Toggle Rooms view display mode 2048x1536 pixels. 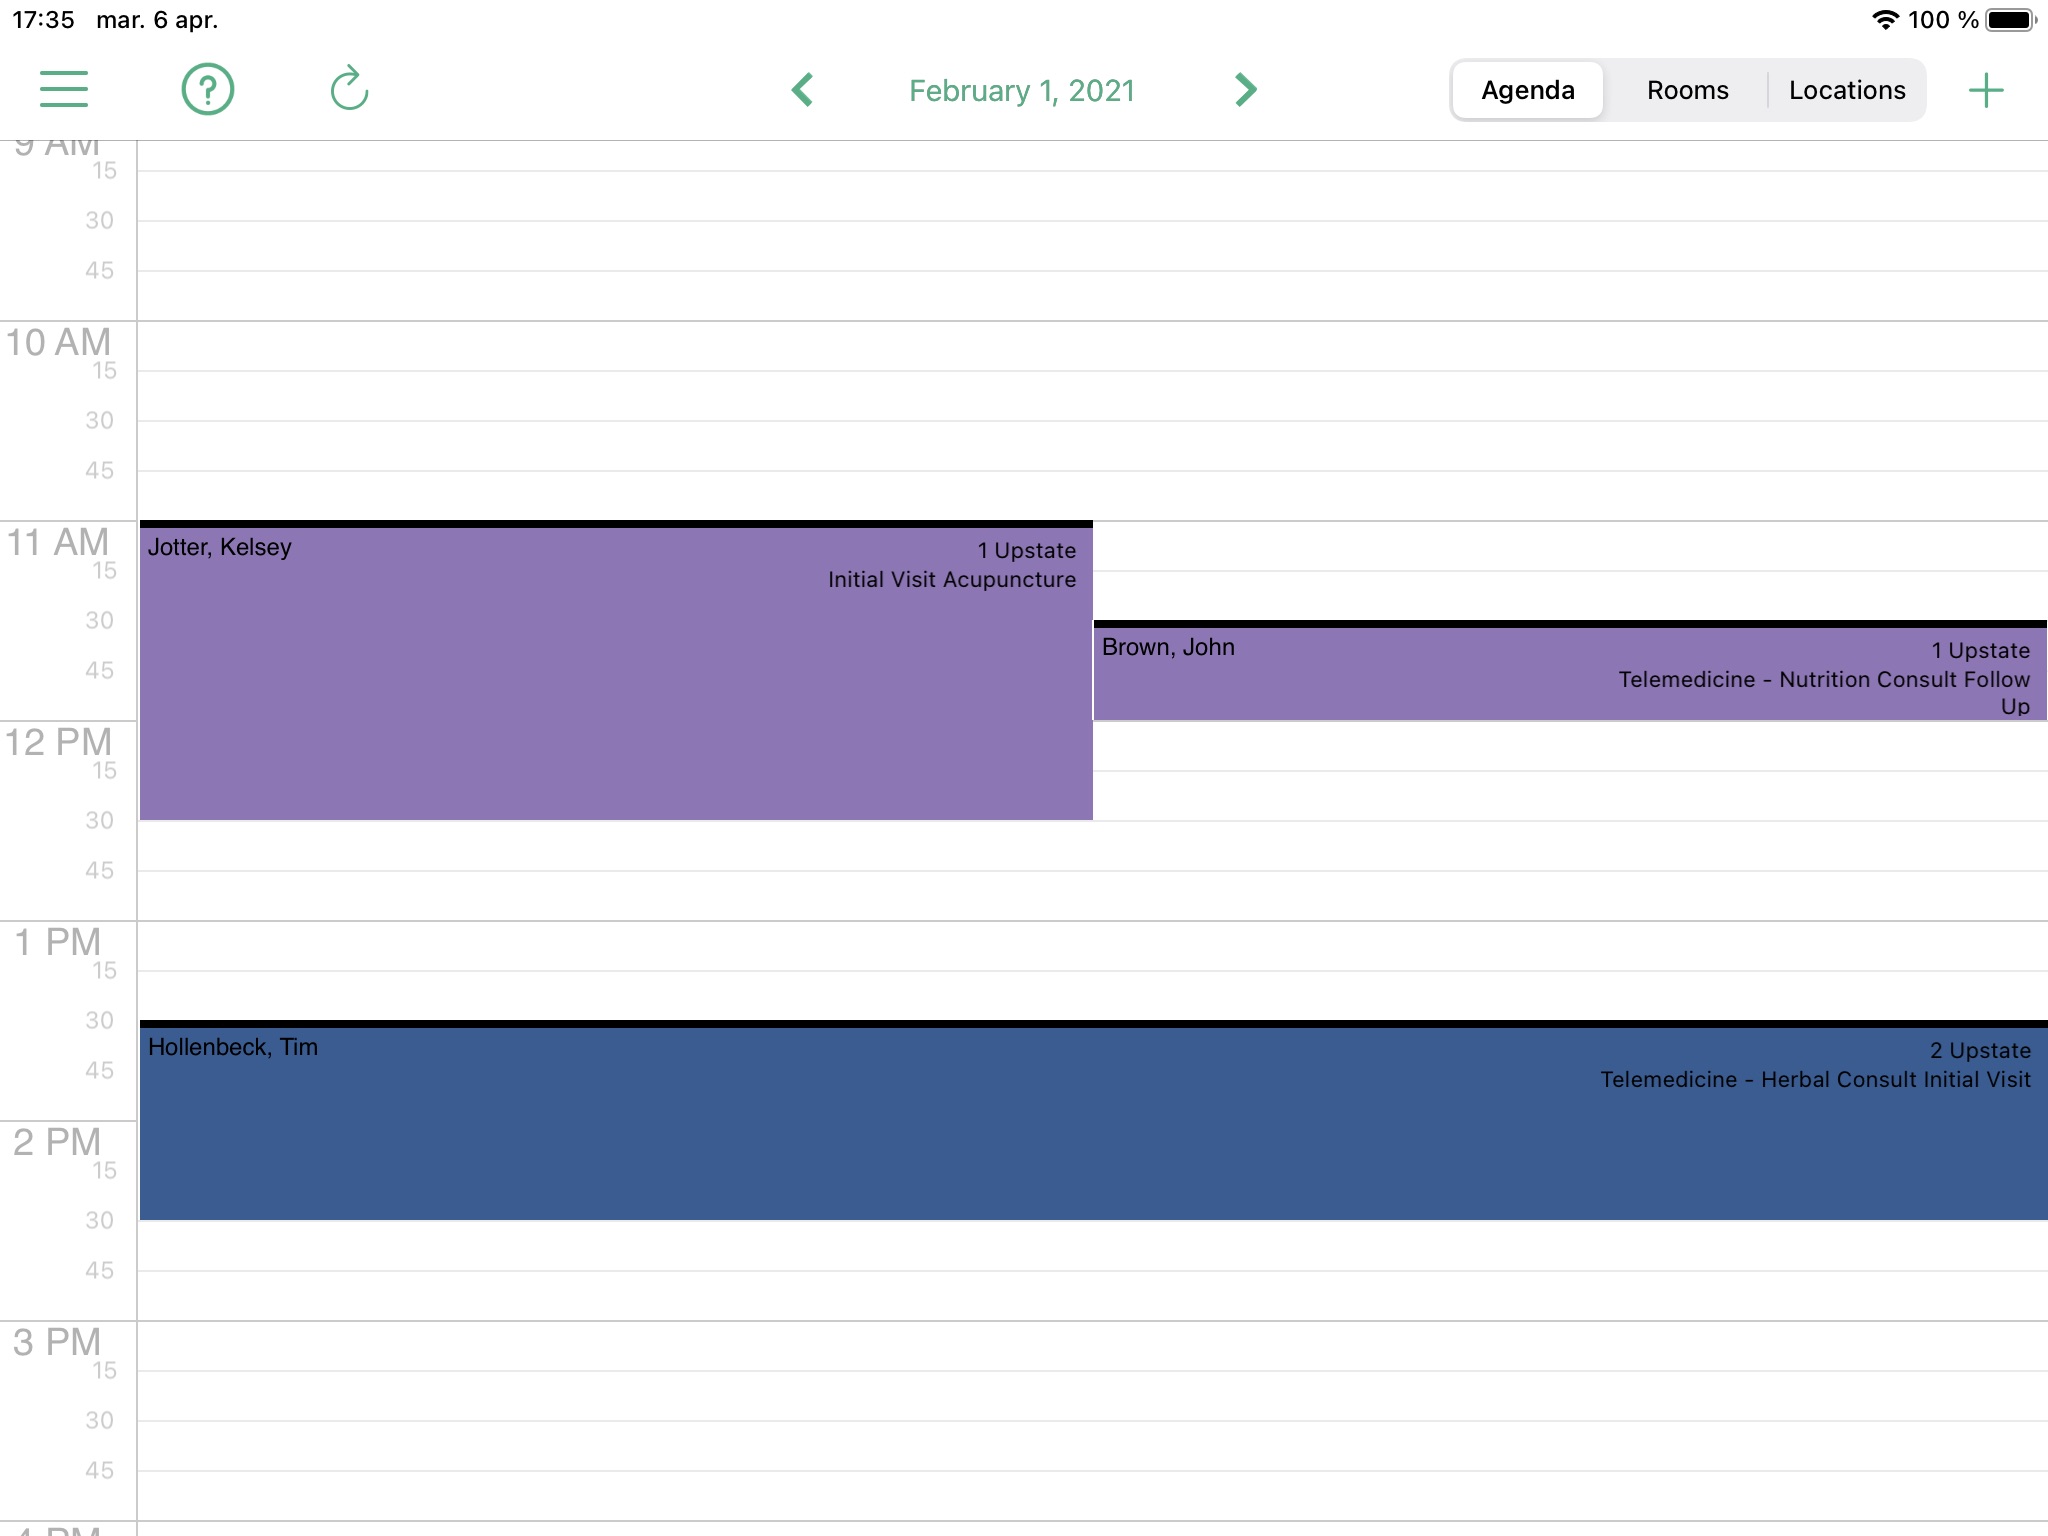pos(1684,89)
